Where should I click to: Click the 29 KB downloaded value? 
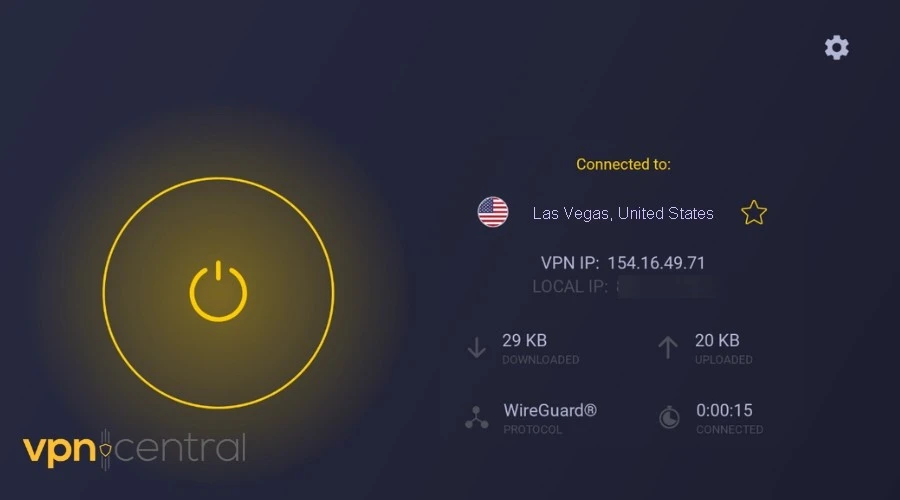[525, 340]
